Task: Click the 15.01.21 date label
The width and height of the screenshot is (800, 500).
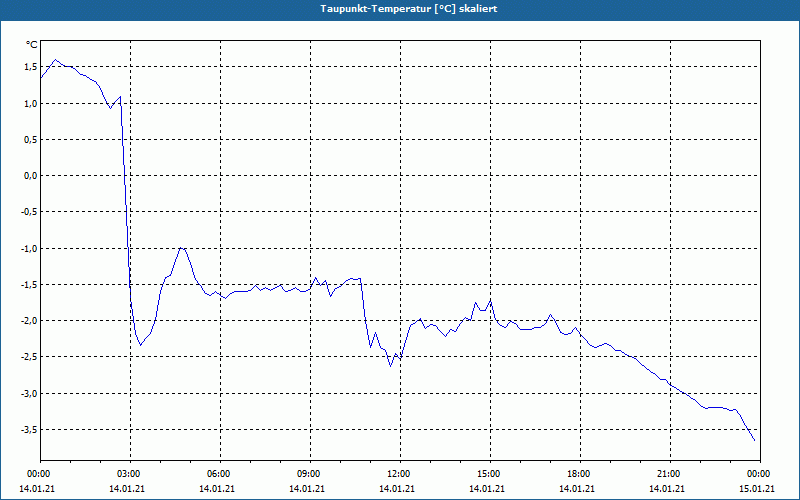Action: 757,488
